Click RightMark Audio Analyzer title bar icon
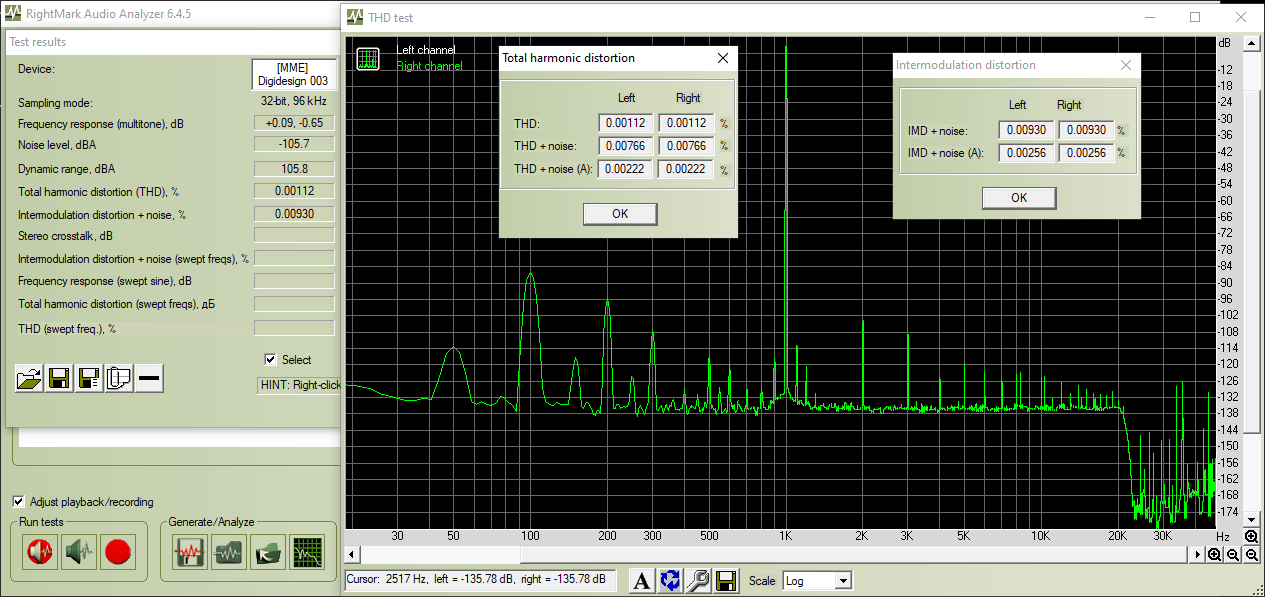This screenshot has height=597, width=1265. coord(12,14)
